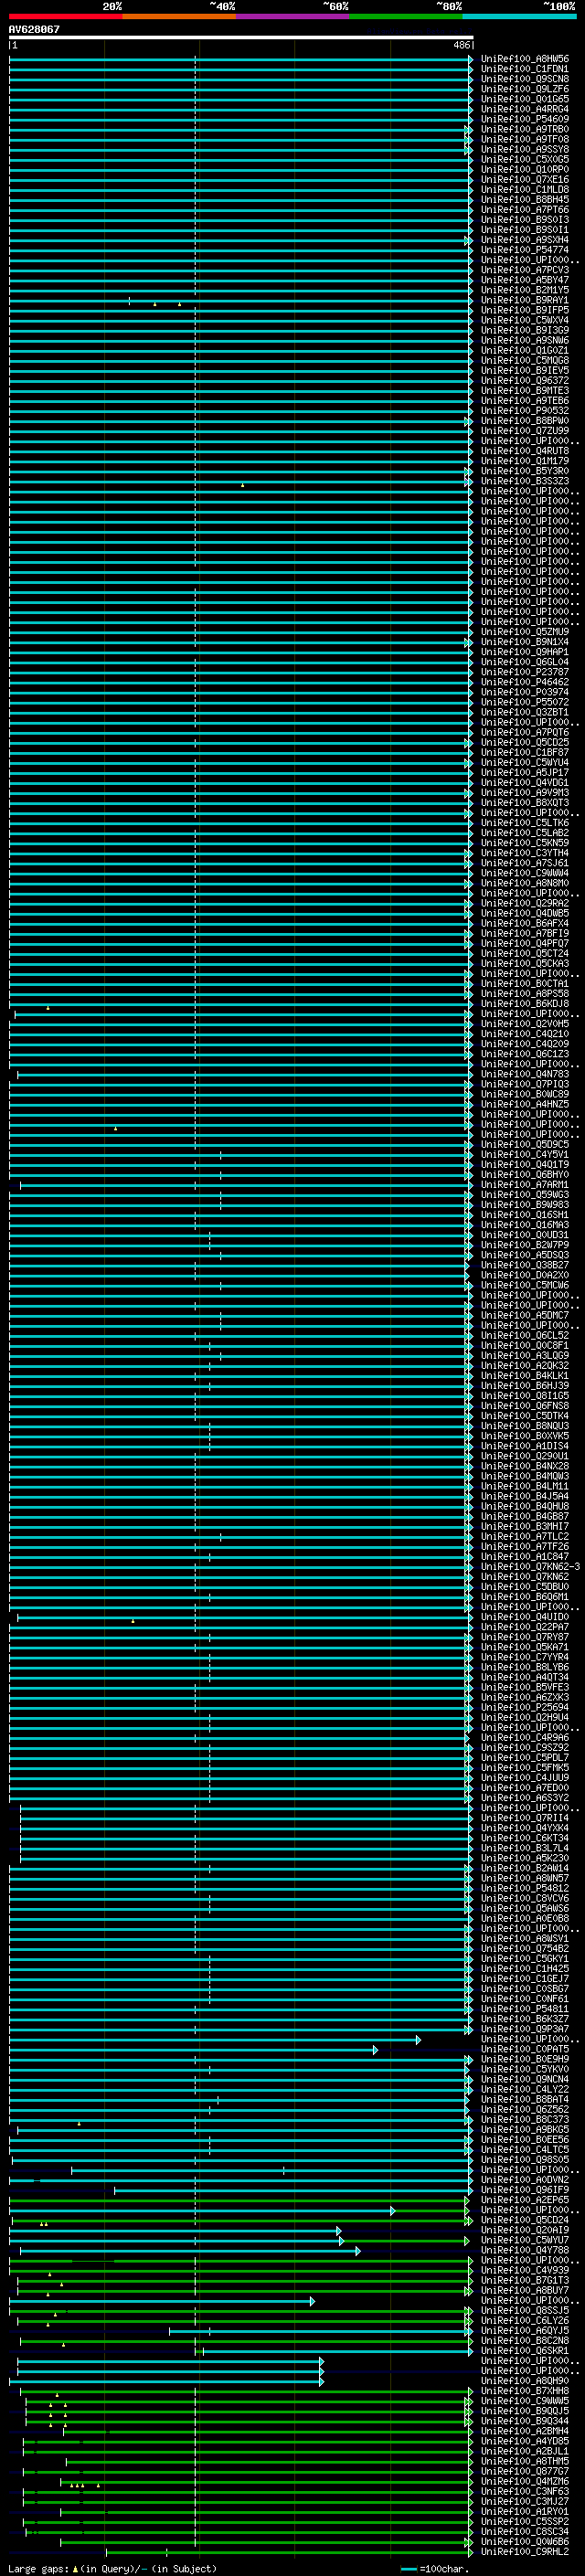Click the AV628067 query name label
585x2576 pixels.
tap(34, 29)
